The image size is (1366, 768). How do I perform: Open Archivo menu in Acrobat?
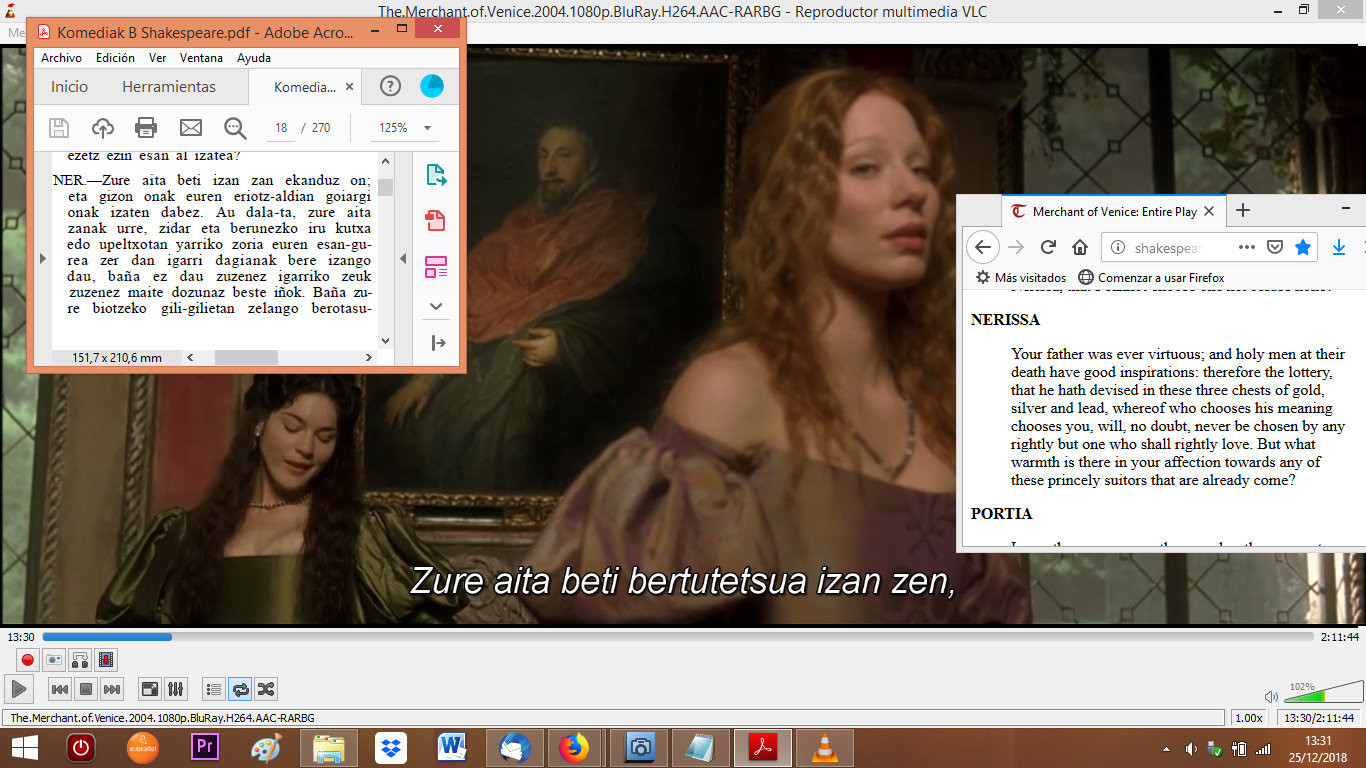[61, 58]
